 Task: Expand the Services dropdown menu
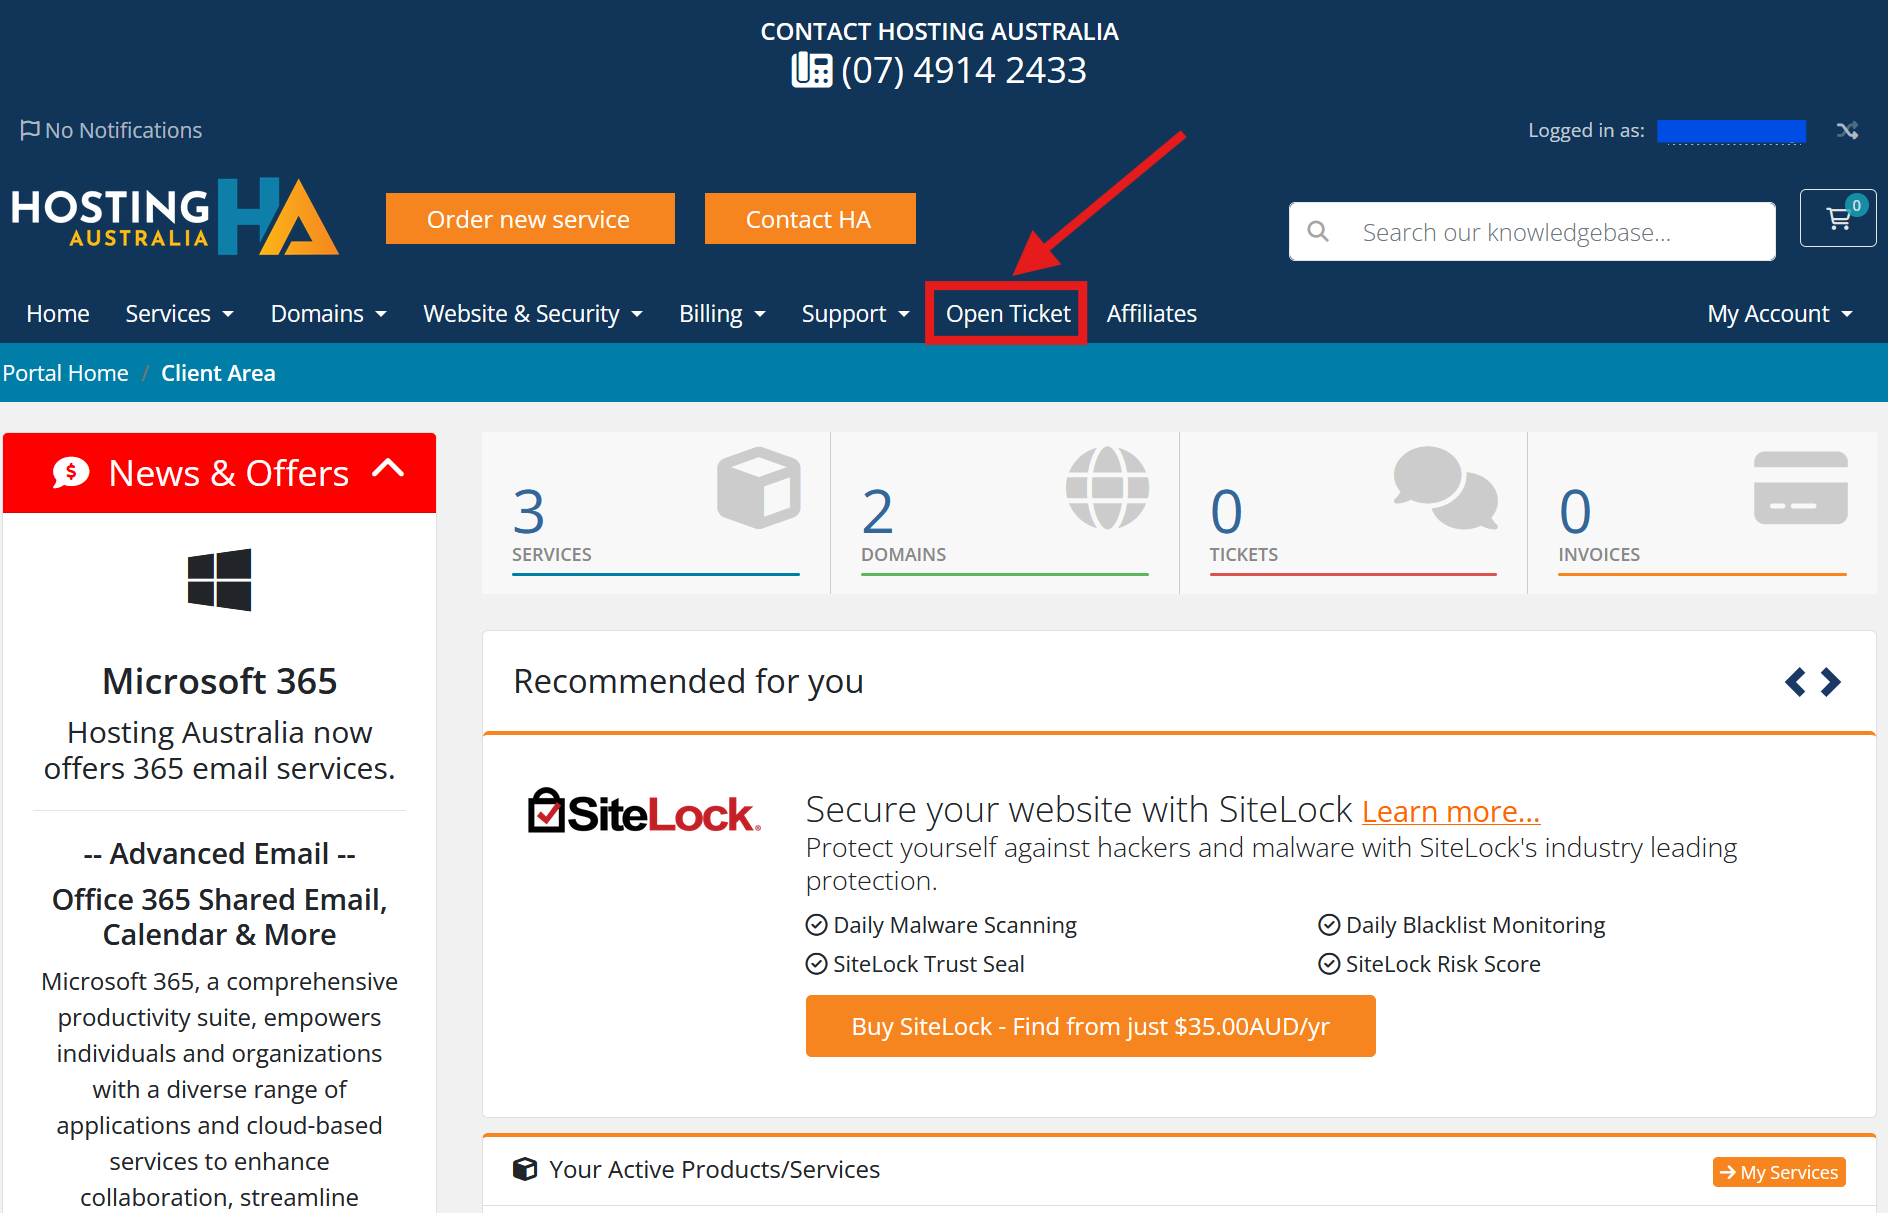[180, 314]
